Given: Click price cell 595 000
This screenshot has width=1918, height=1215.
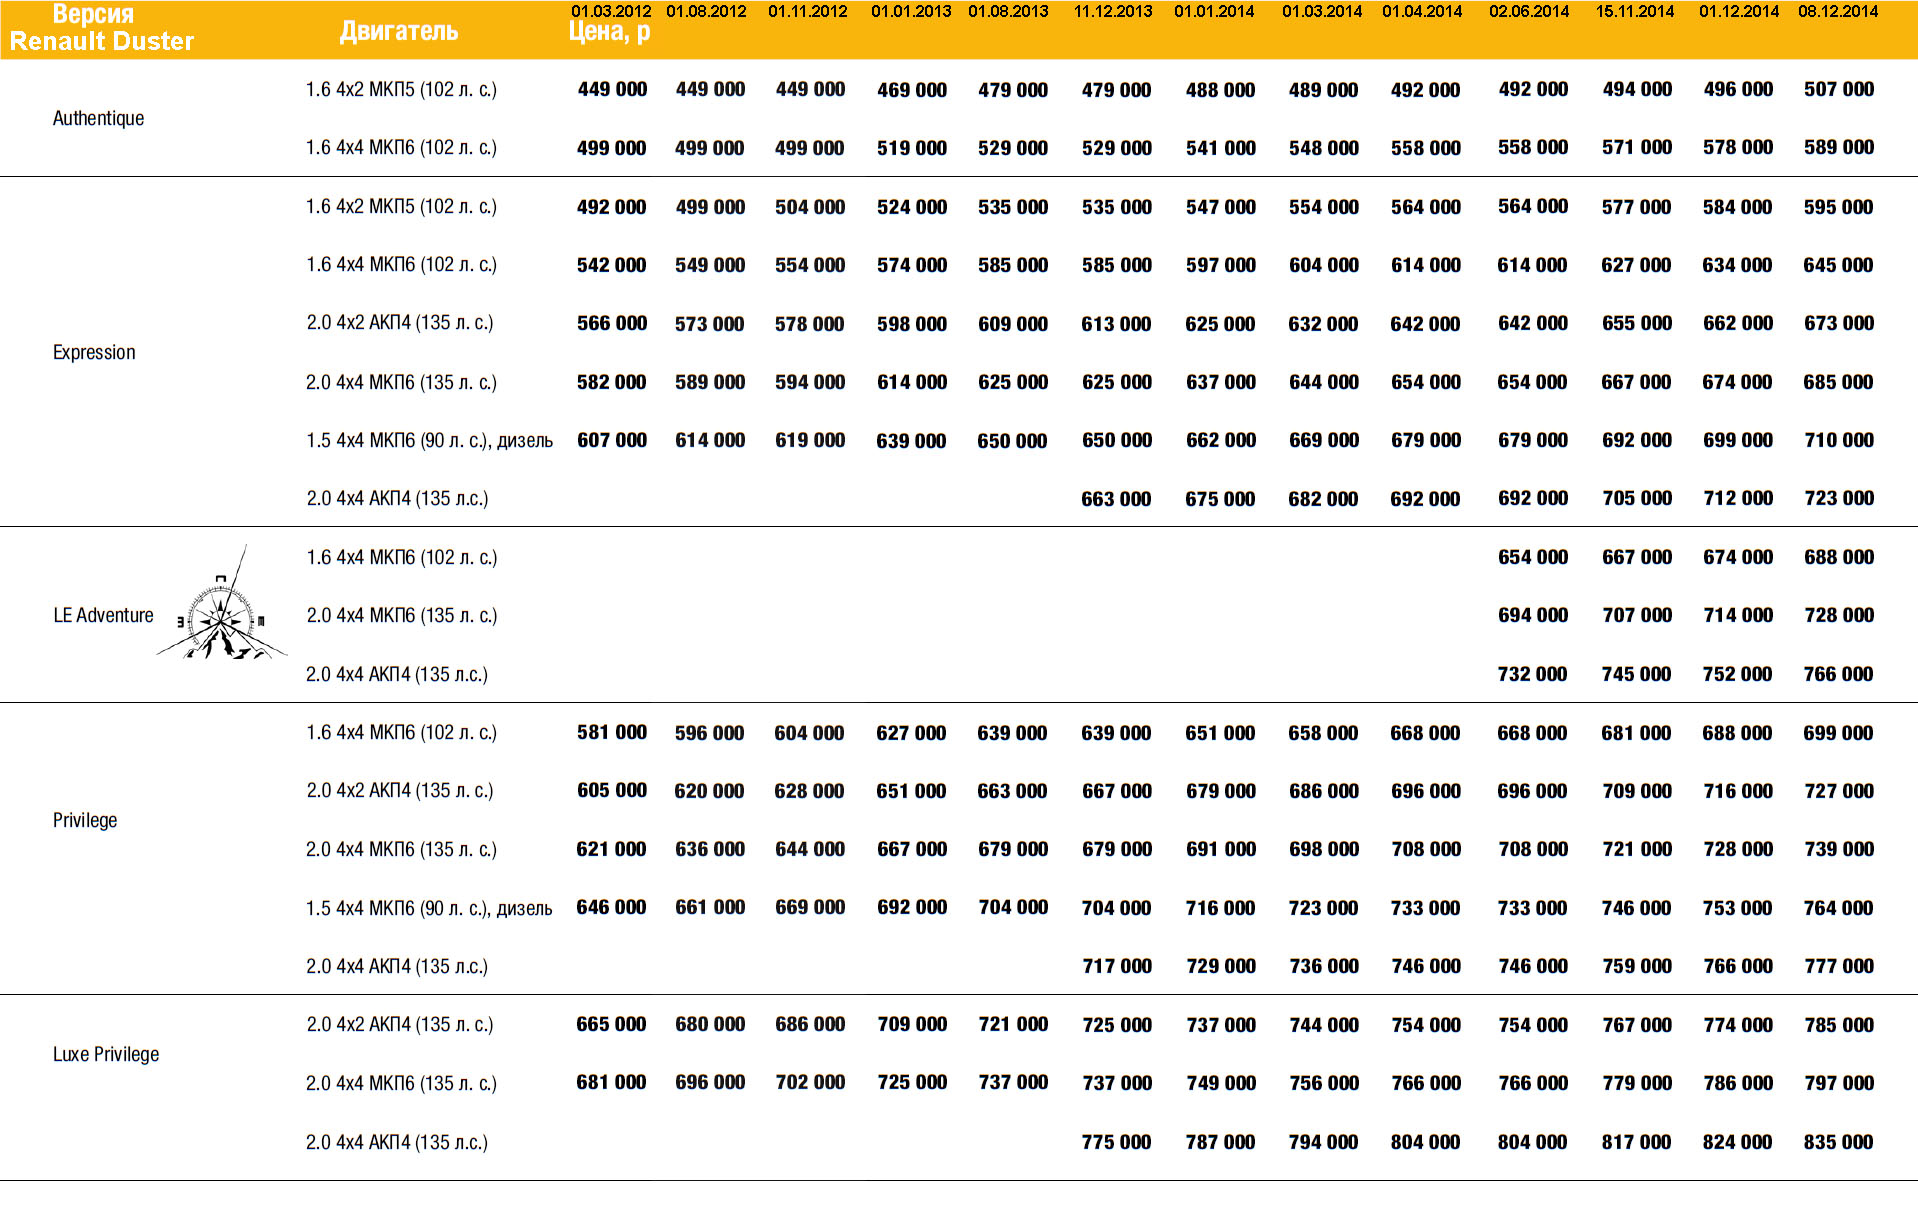Looking at the screenshot, I should coord(1839,207).
